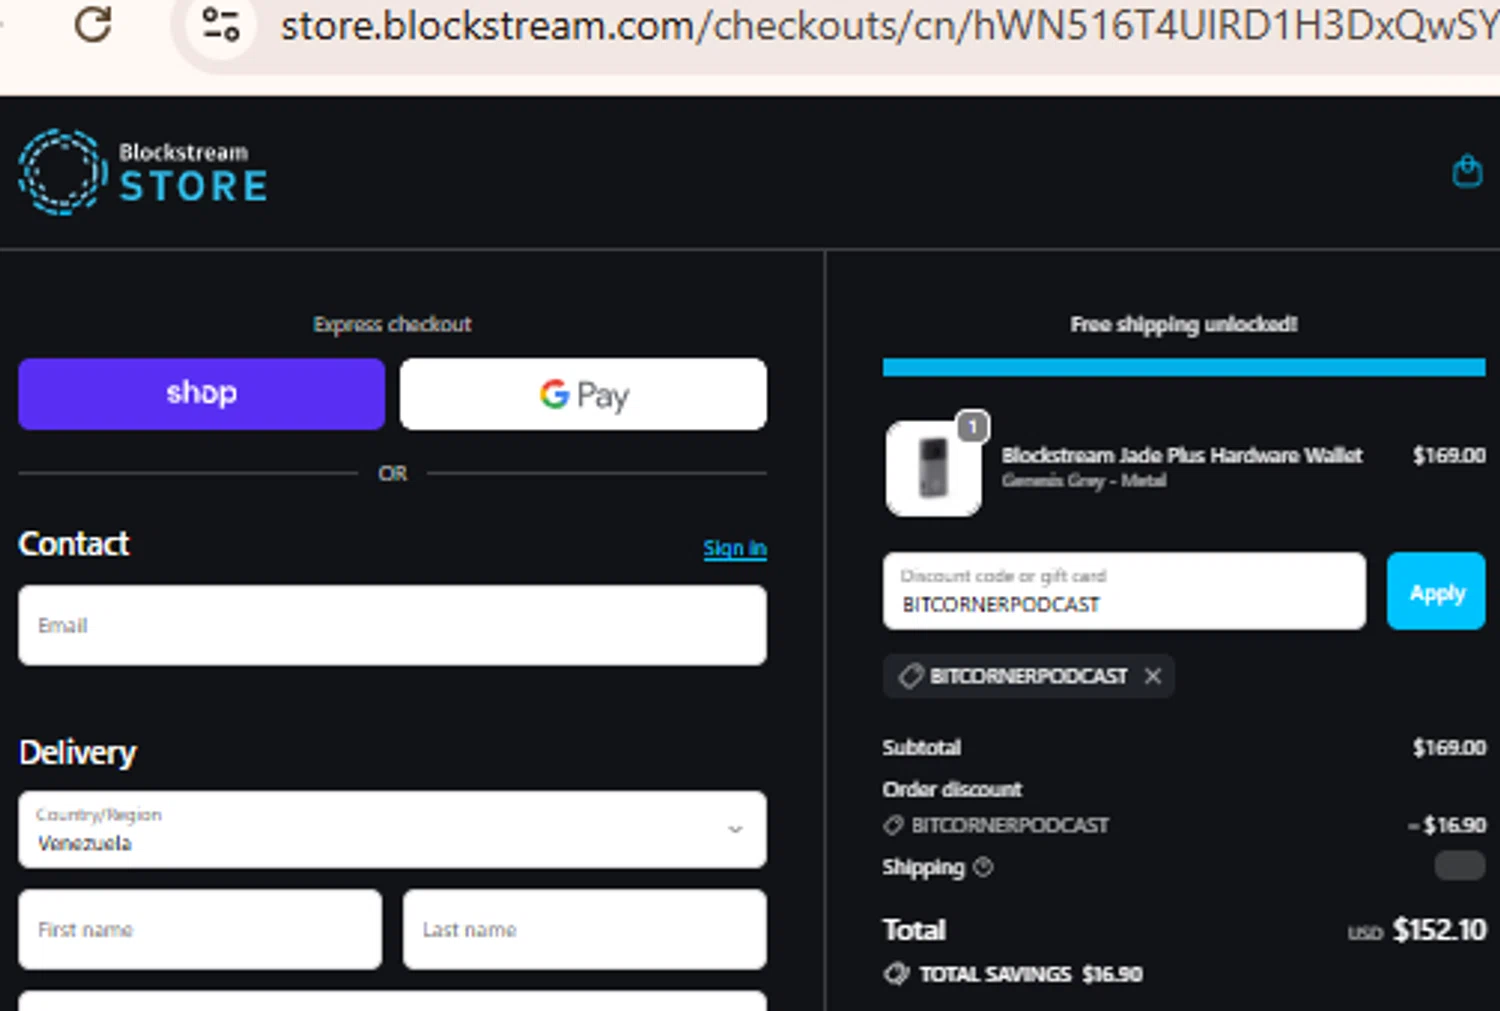Focus the discount code or gift card field
Screen dimensions: 1500x1011
click(1124, 591)
